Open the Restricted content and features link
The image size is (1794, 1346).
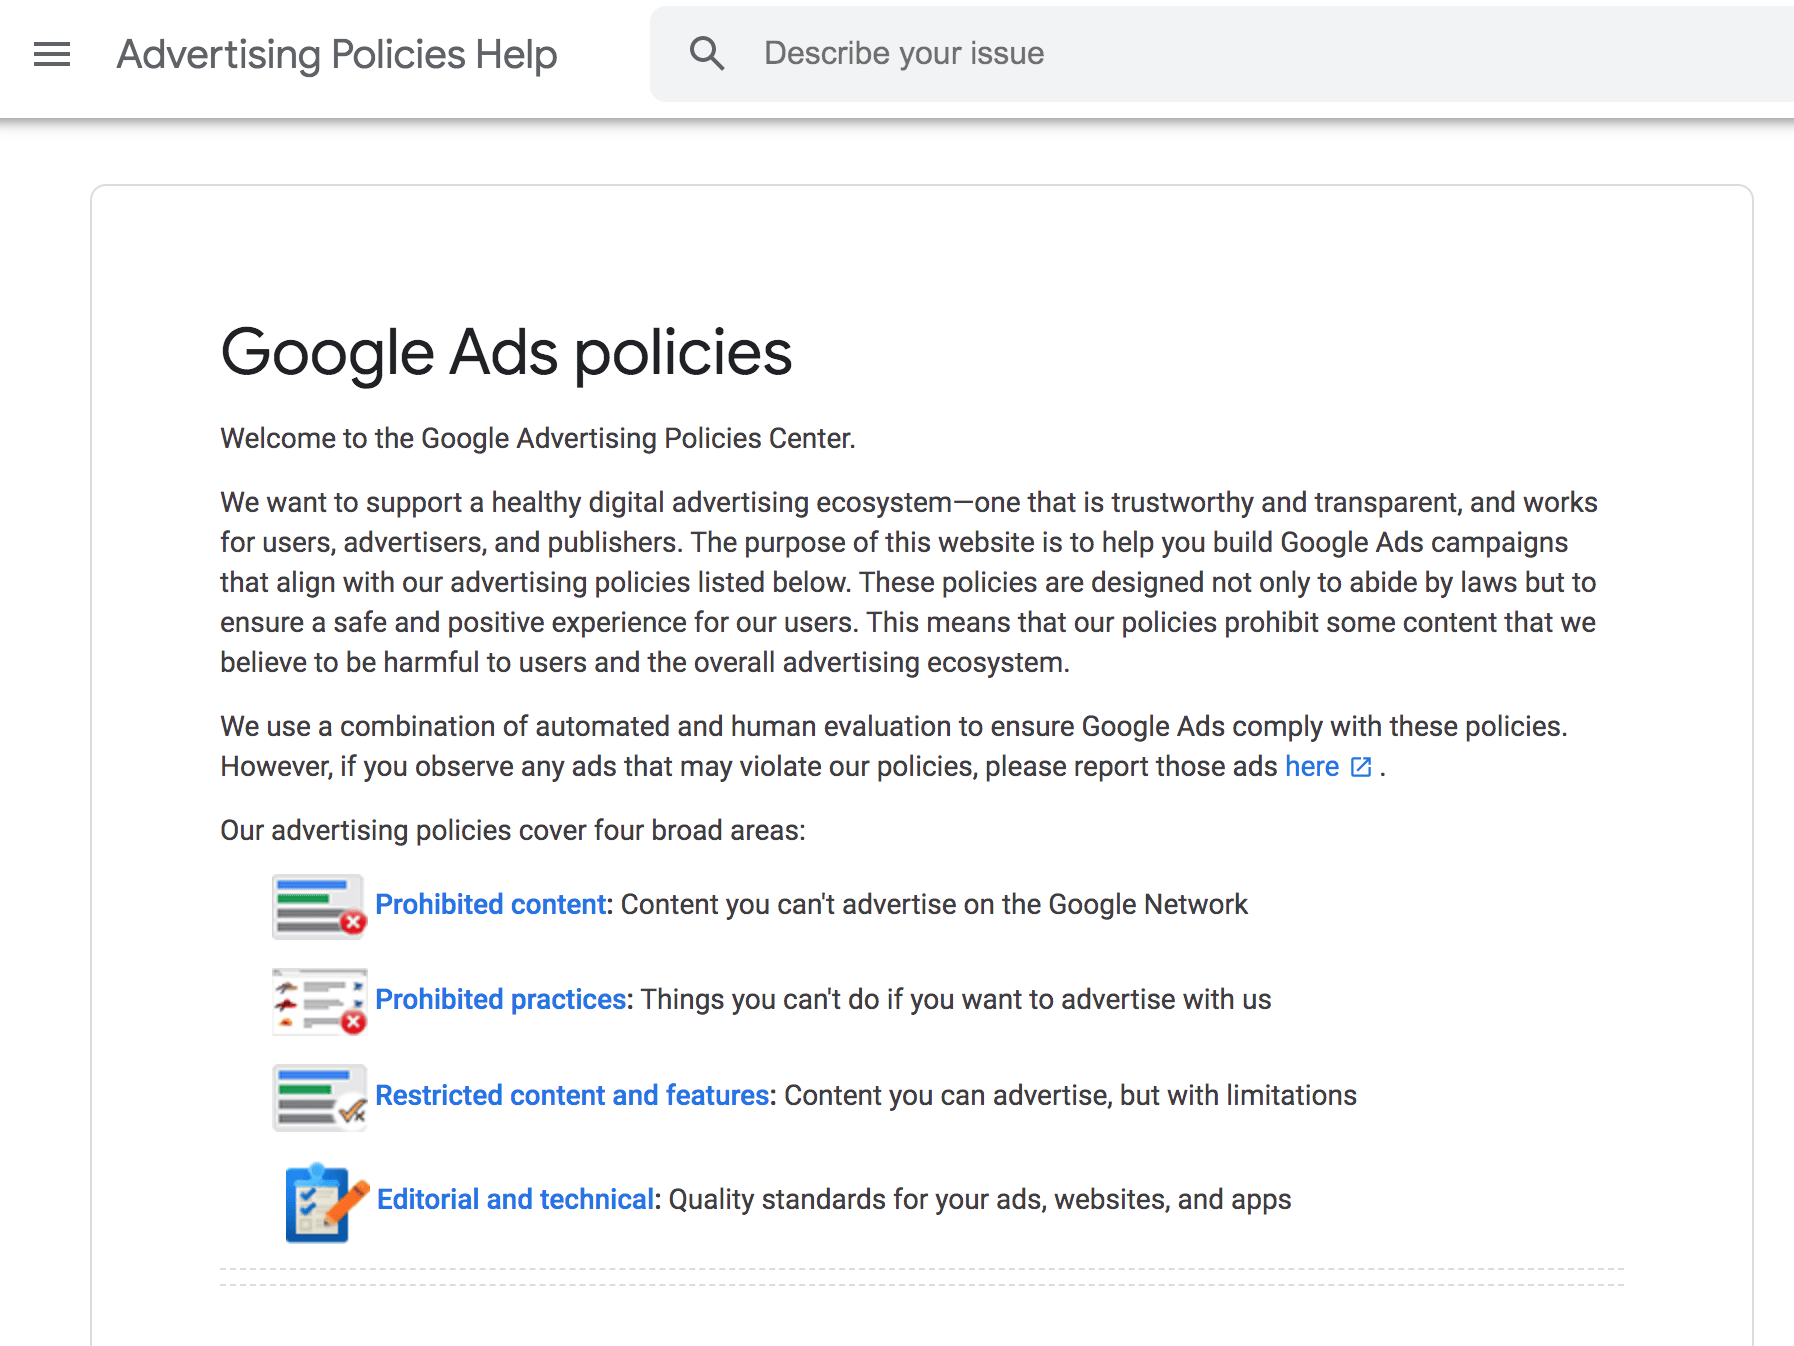coord(571,1095)
